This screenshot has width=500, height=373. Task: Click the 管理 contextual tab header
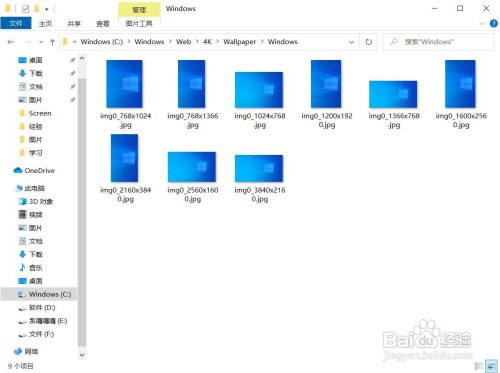point(139,10)
